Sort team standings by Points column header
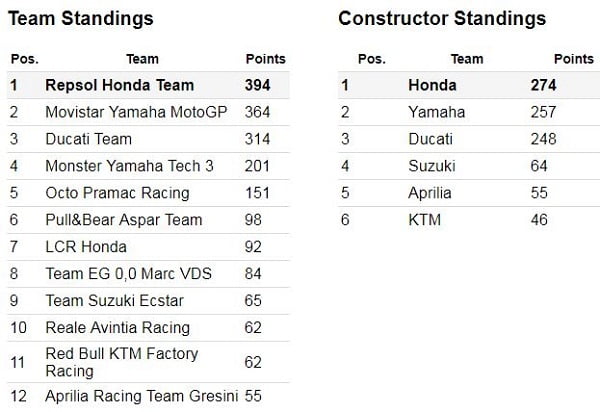This screenshot has height=412, width=600. click(264, 59)
